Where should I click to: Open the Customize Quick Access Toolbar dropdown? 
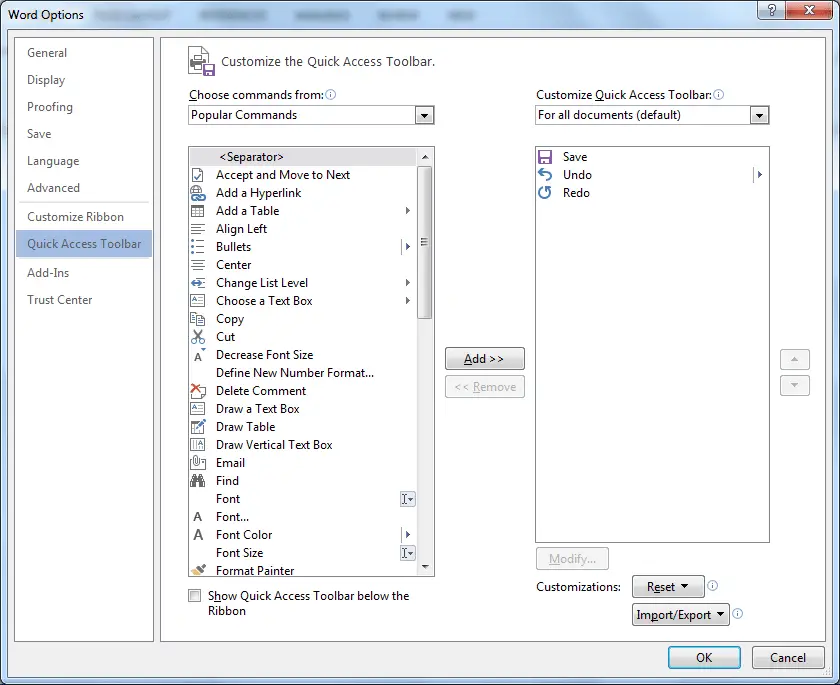click(759, 115)
